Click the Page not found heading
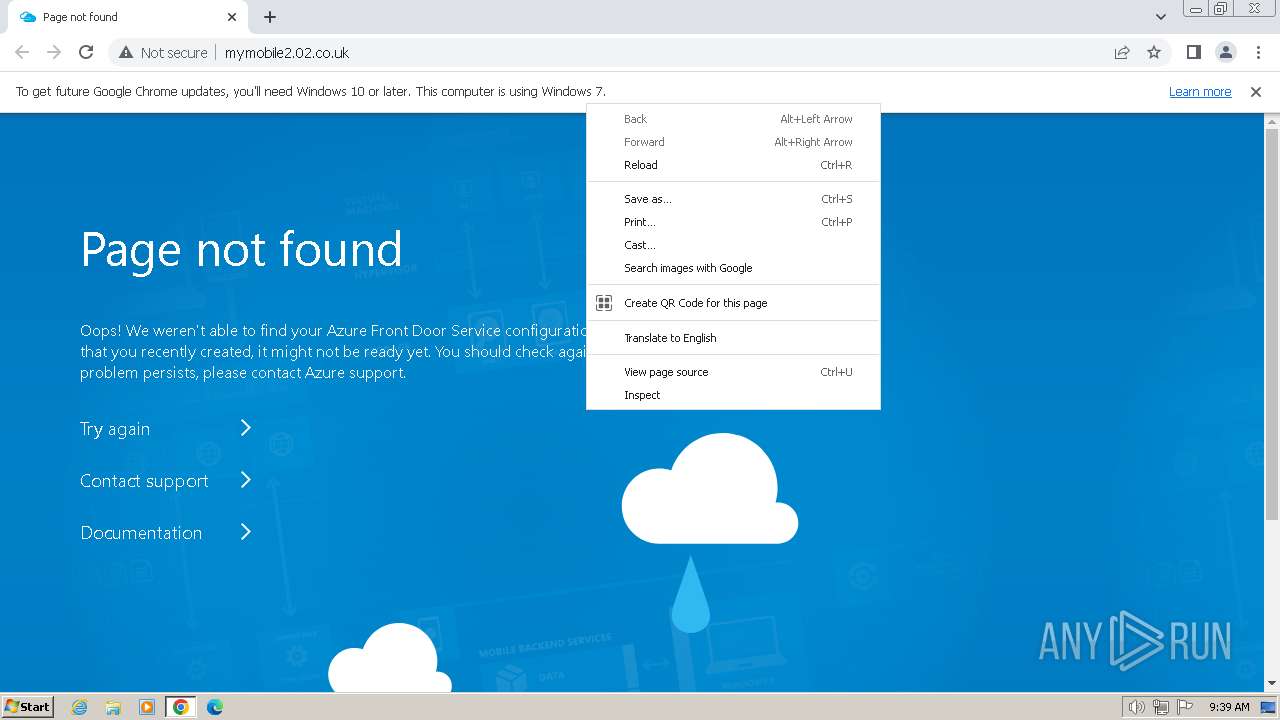Screen dimensions: 1280x720 click(241, 249)
